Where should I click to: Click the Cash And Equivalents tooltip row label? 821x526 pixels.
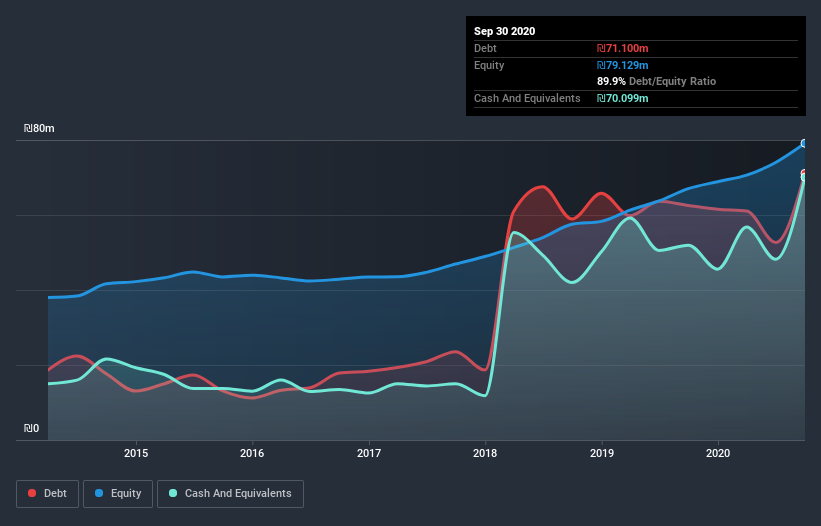point(527,98)
